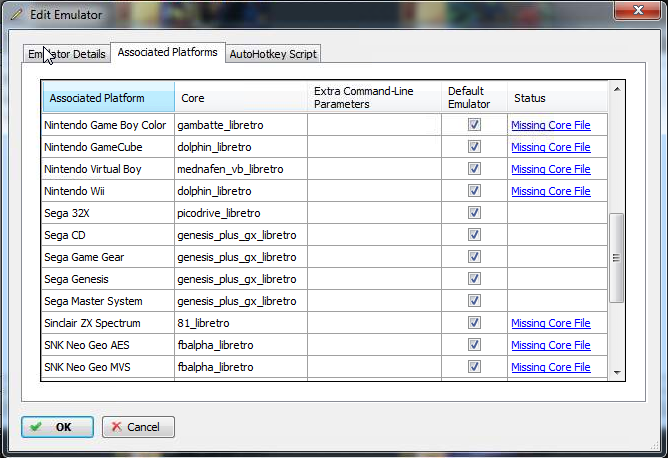This screenshot has height=458, width=668.
Task: Select the Nintendo Wii platform cell
Action: tap(108, 191)
